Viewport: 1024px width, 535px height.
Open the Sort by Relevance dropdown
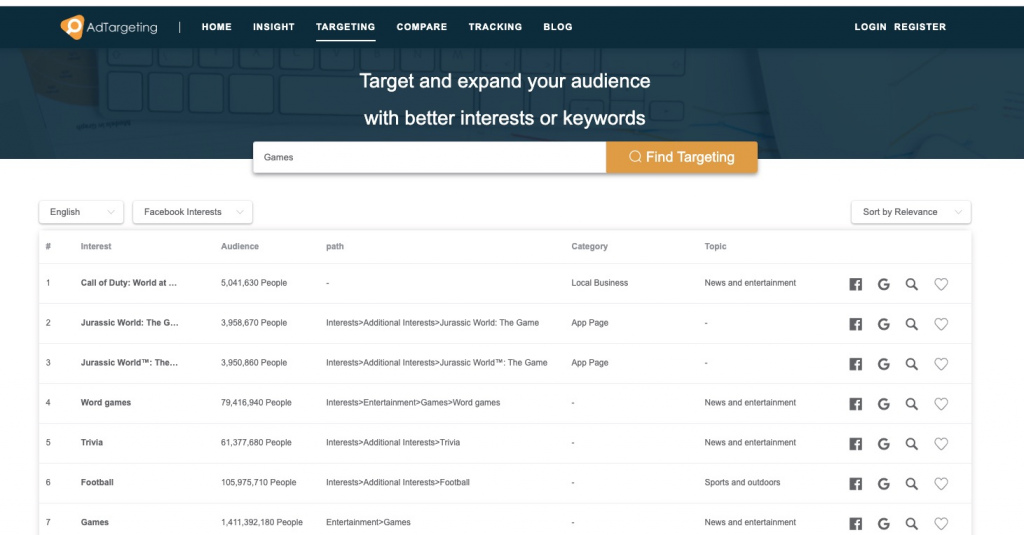[x=911, y=212]
